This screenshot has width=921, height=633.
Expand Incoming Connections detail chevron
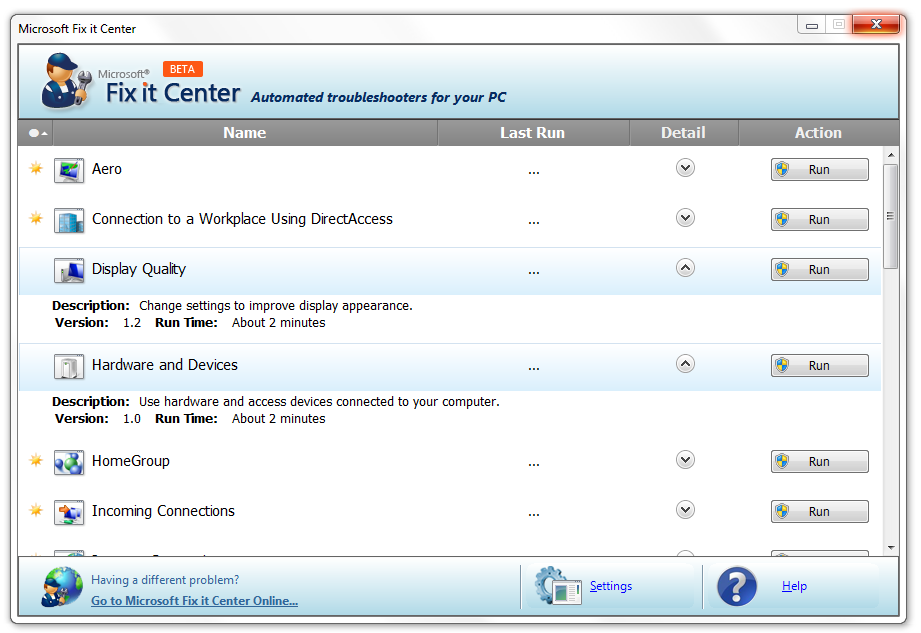click(685, 509)
